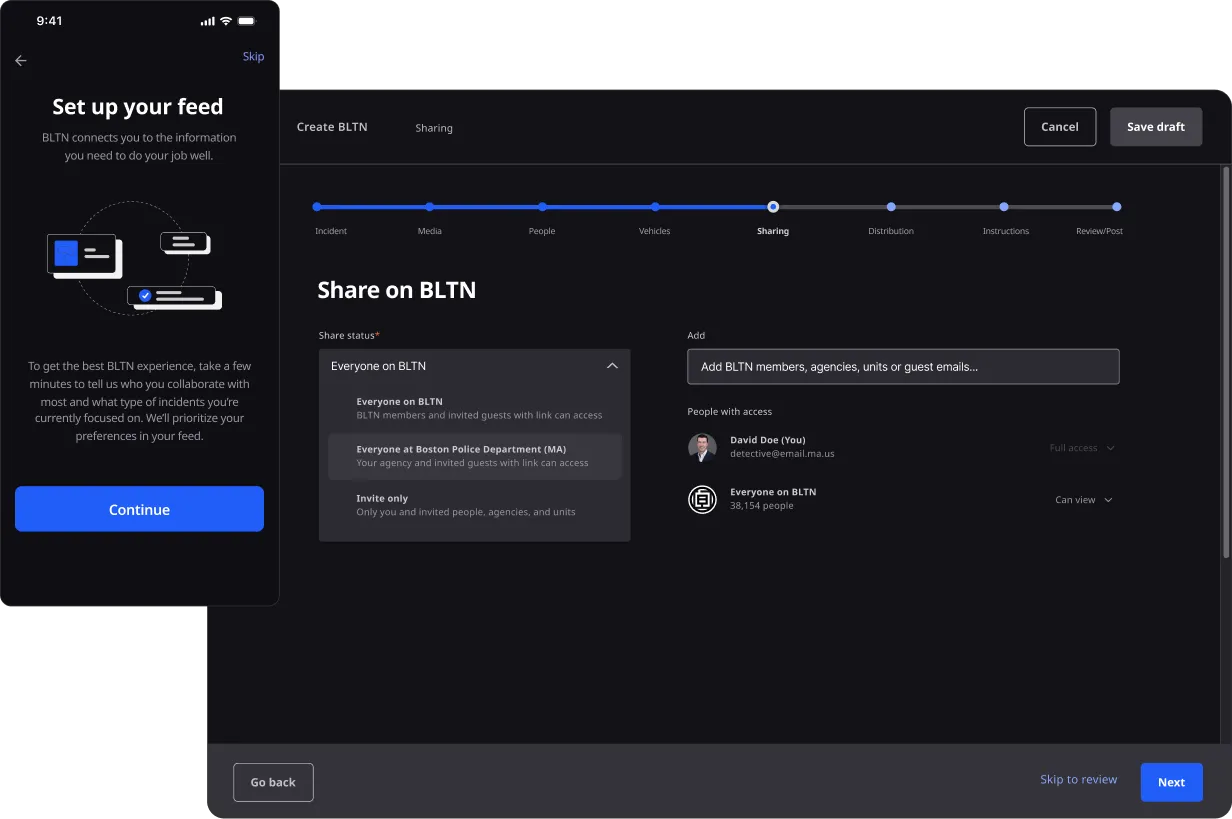Select the Review/Post step dot
This screenshot has height=819, width=1232.
pos(1116,207)
